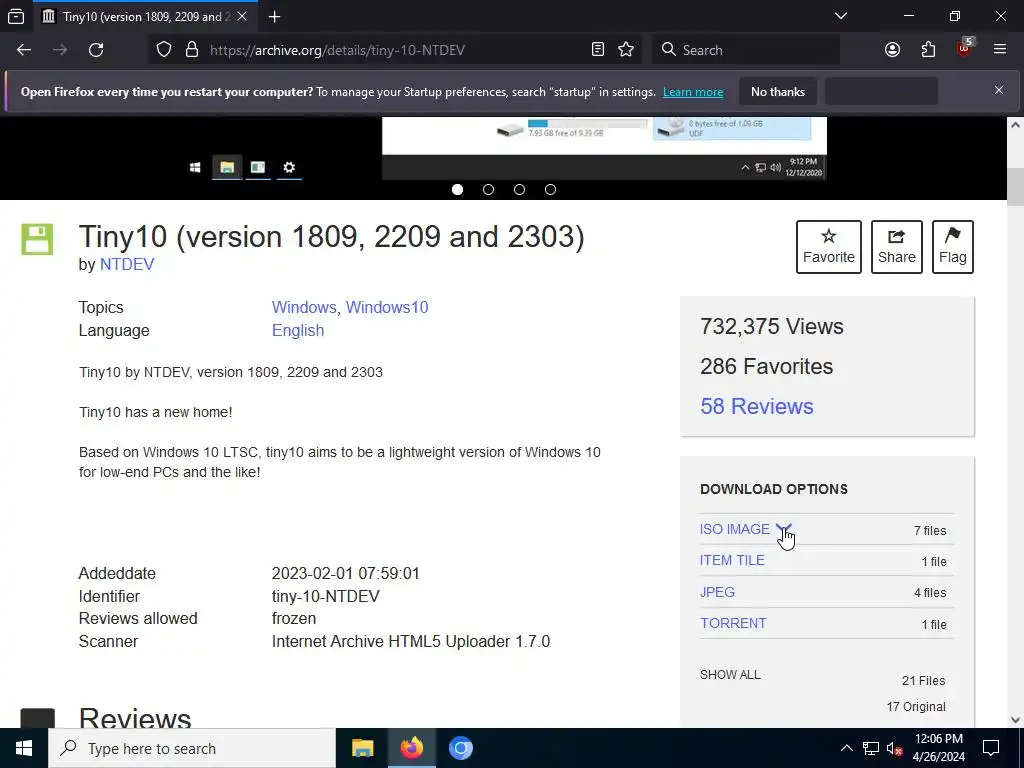This screenshot has height=768, width=1024.
Task: Open the Learn more link
Action: (693, 92)
